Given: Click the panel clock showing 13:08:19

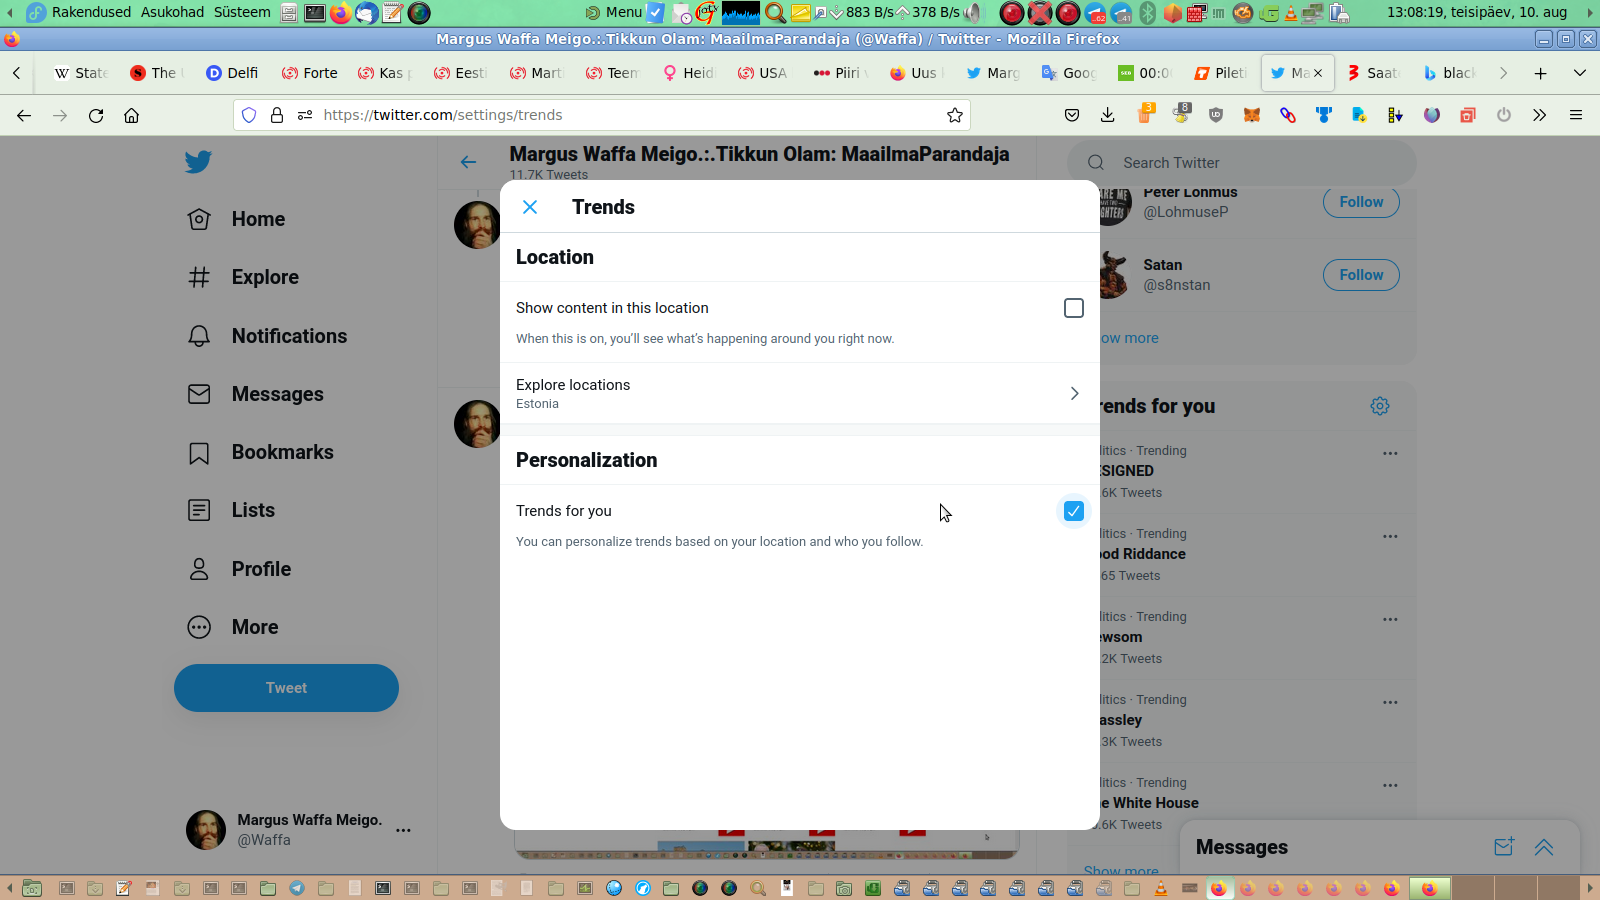Looking at the screenshot, I should pyautogui.click(x=1477, y=12).
